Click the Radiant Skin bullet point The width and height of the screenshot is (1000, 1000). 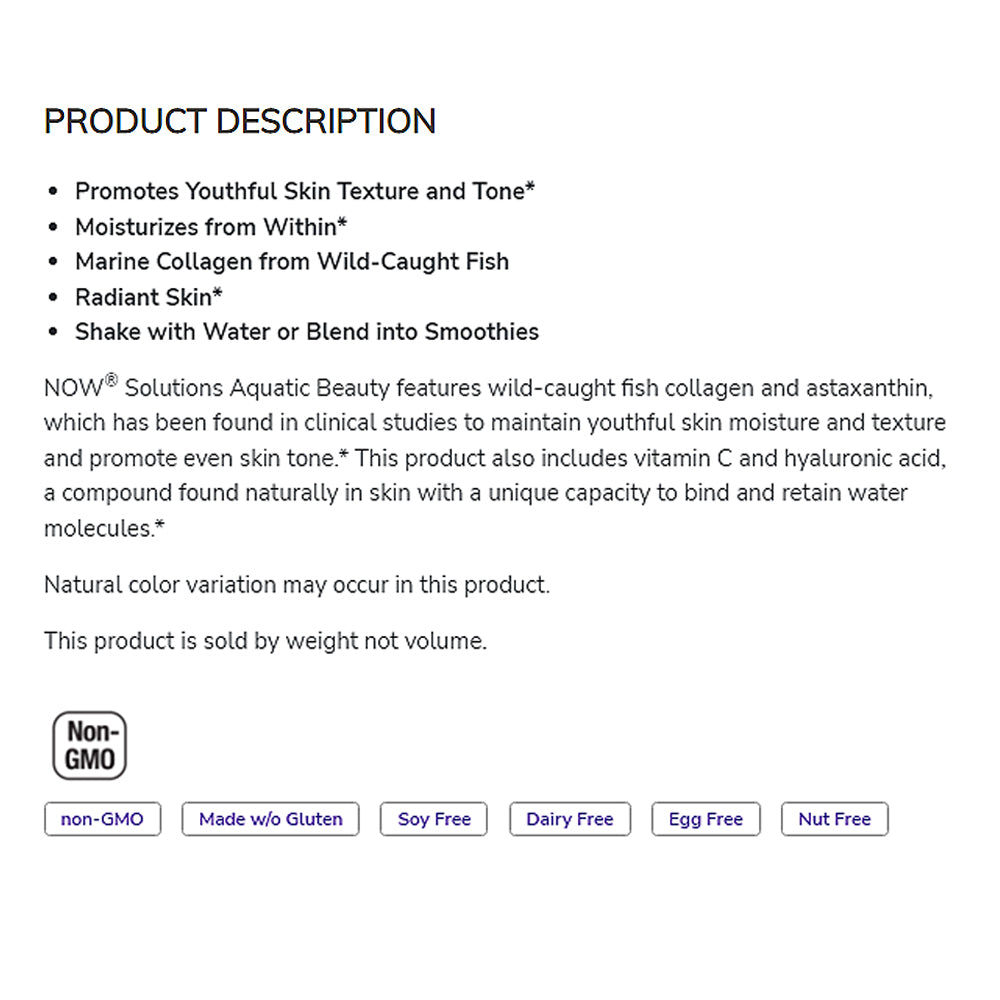pyautogui.click(x=149, y=297)
